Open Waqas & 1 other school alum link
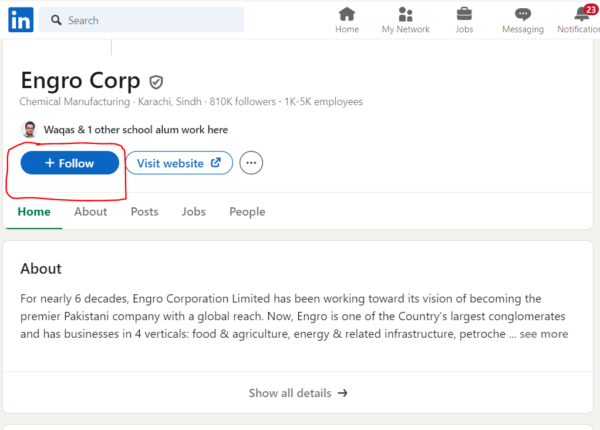Viewport: 600px width, 430px height. (x=135, y=130)
